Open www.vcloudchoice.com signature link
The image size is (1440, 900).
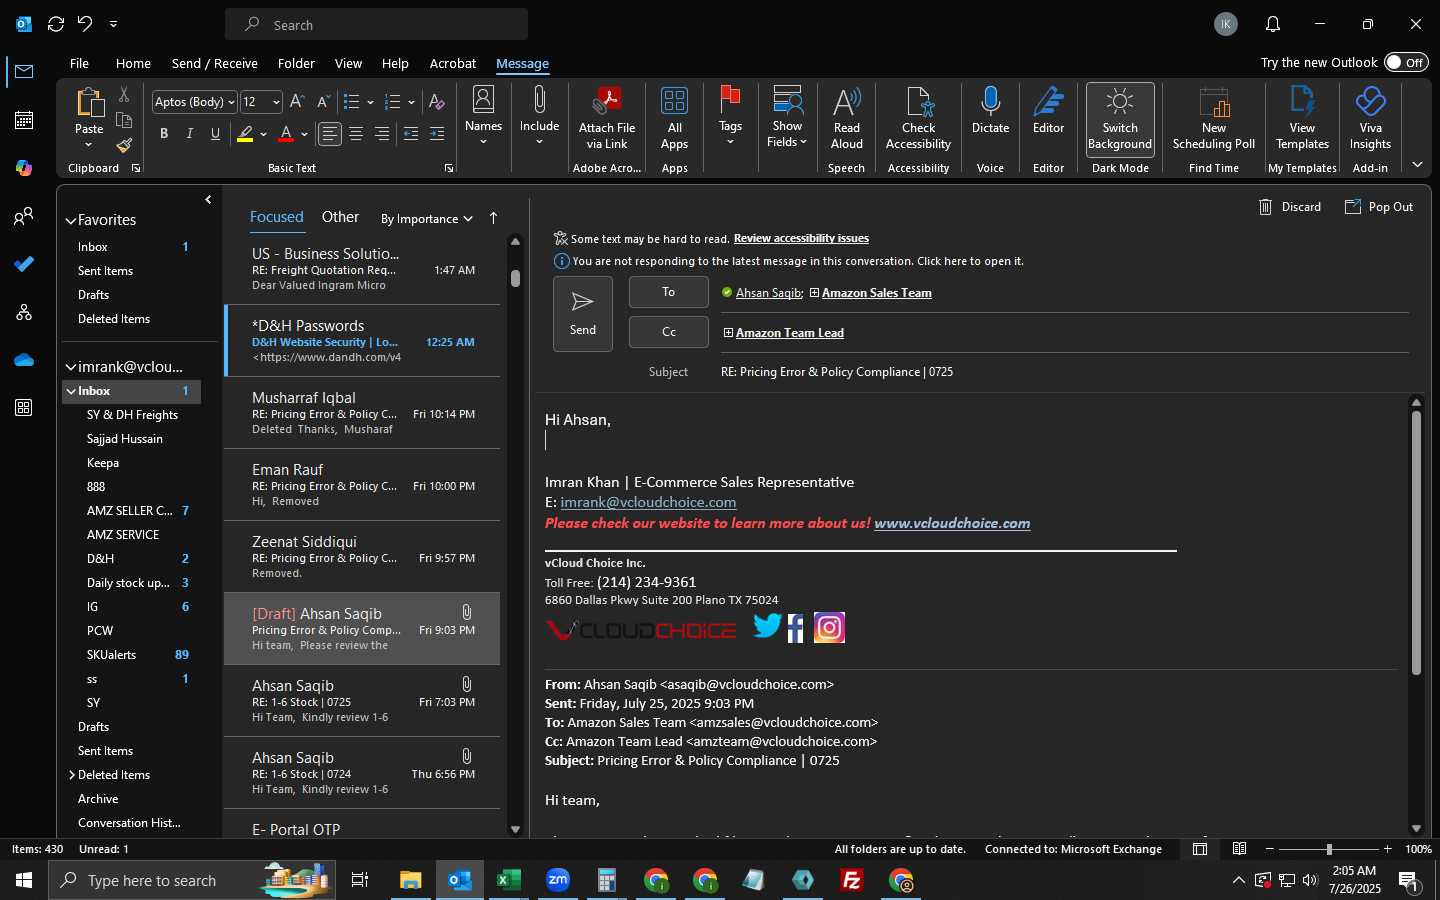click(952, 523)
